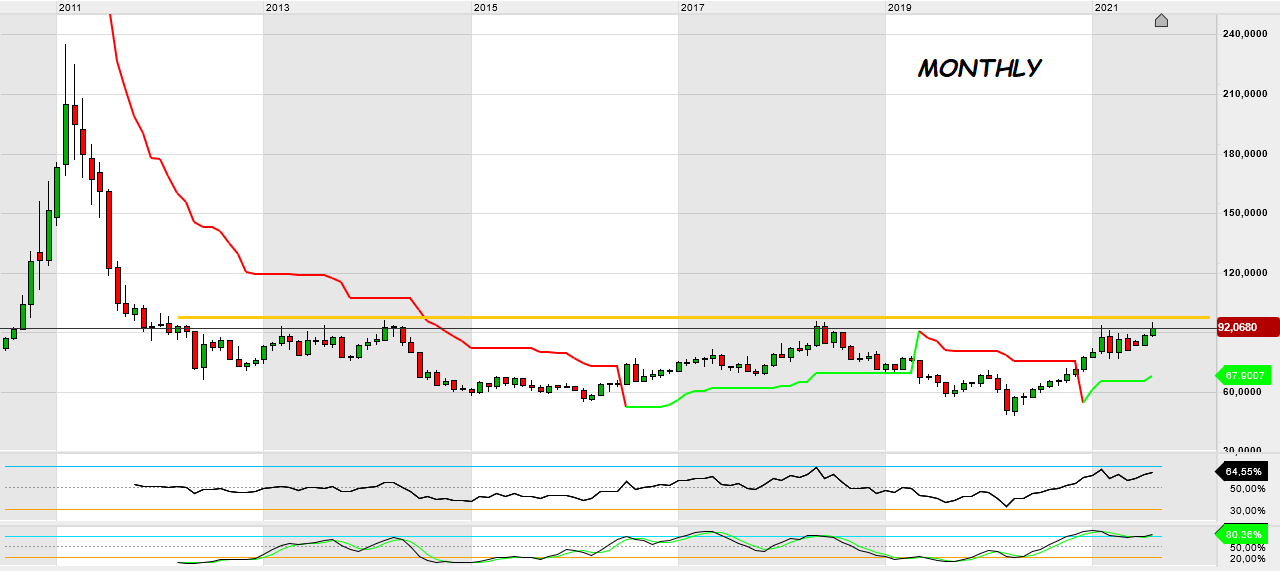Viewport: 1280px width, 571px height.
Task: Click the 2013 label on time axis
Action: (277, 7)
